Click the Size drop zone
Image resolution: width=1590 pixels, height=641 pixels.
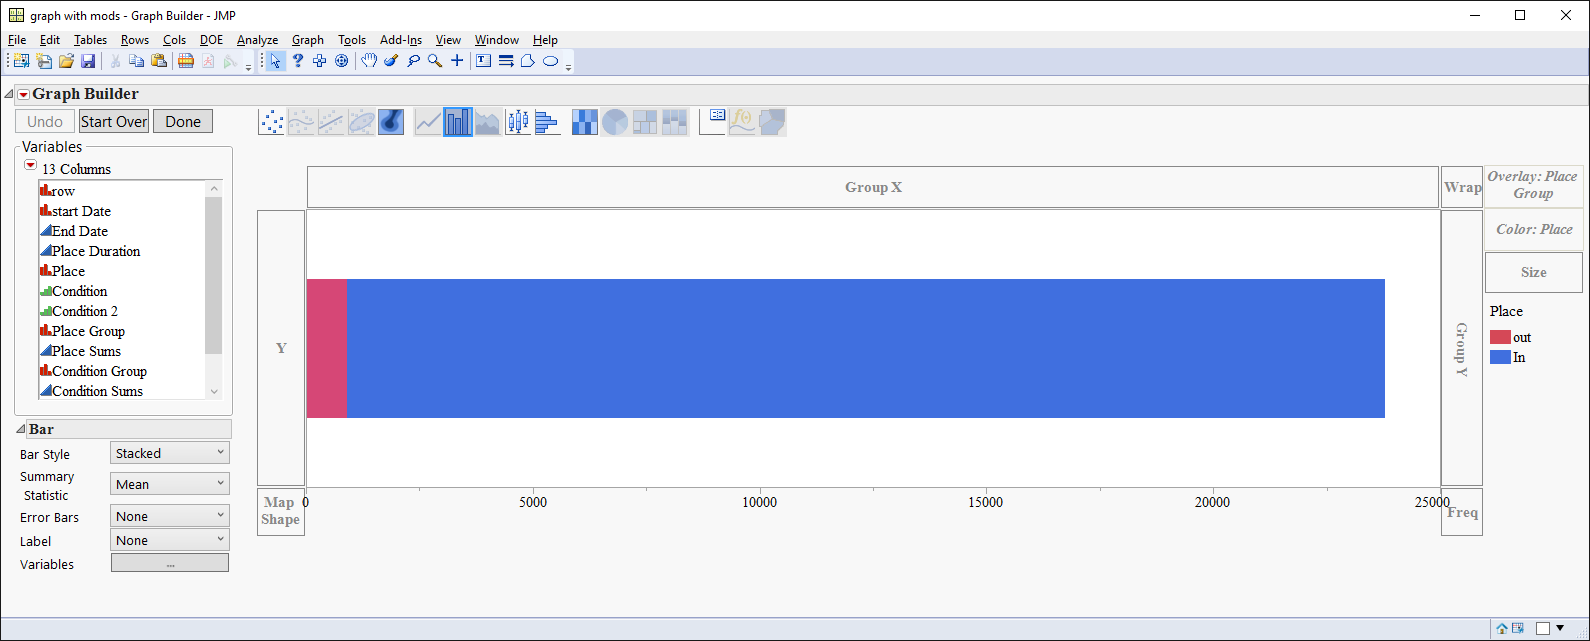coord(1533,272)
